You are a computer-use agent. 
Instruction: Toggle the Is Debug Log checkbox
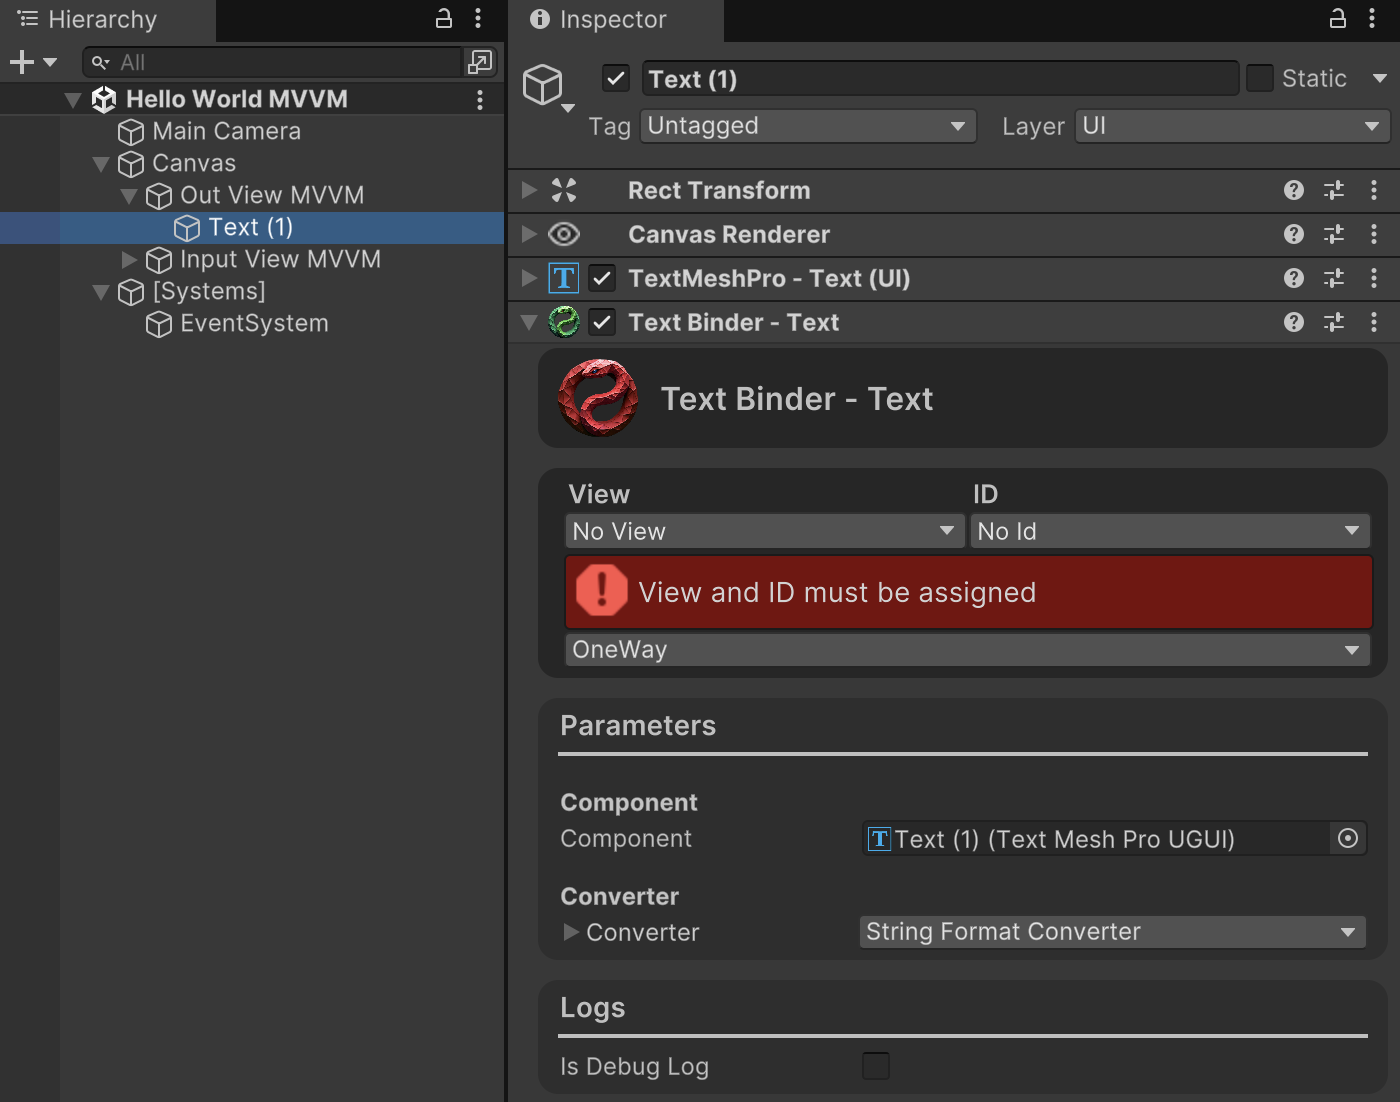(876, 1066)
